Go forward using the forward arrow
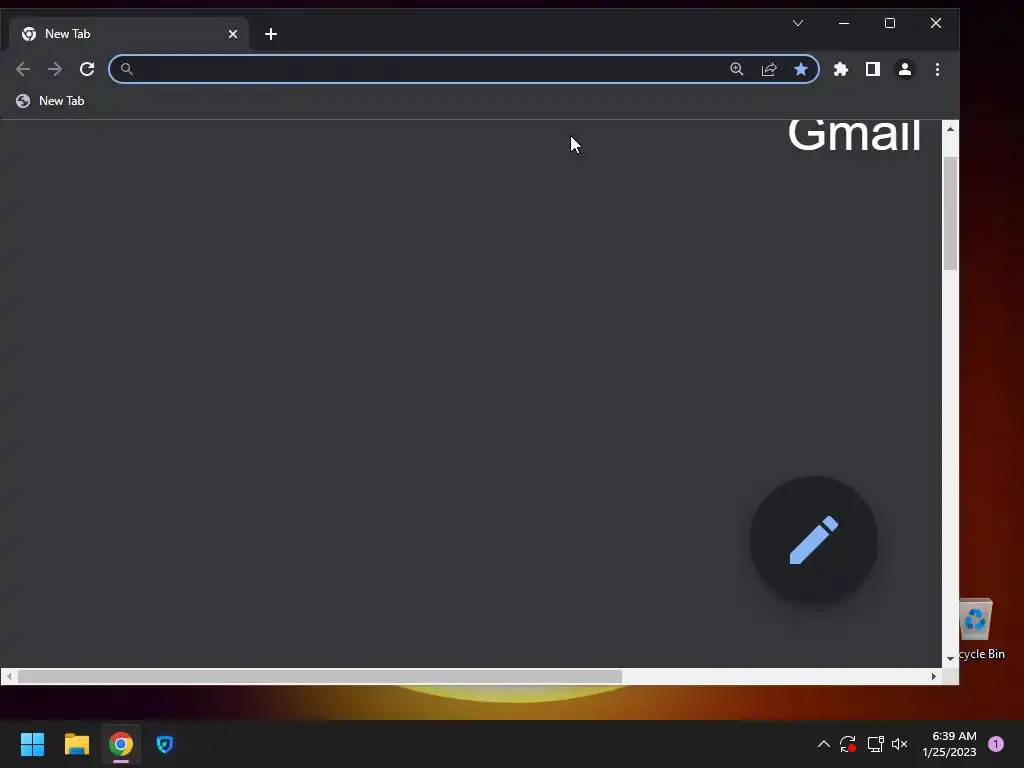The image size is (1024, 768). tap(55, 69)
